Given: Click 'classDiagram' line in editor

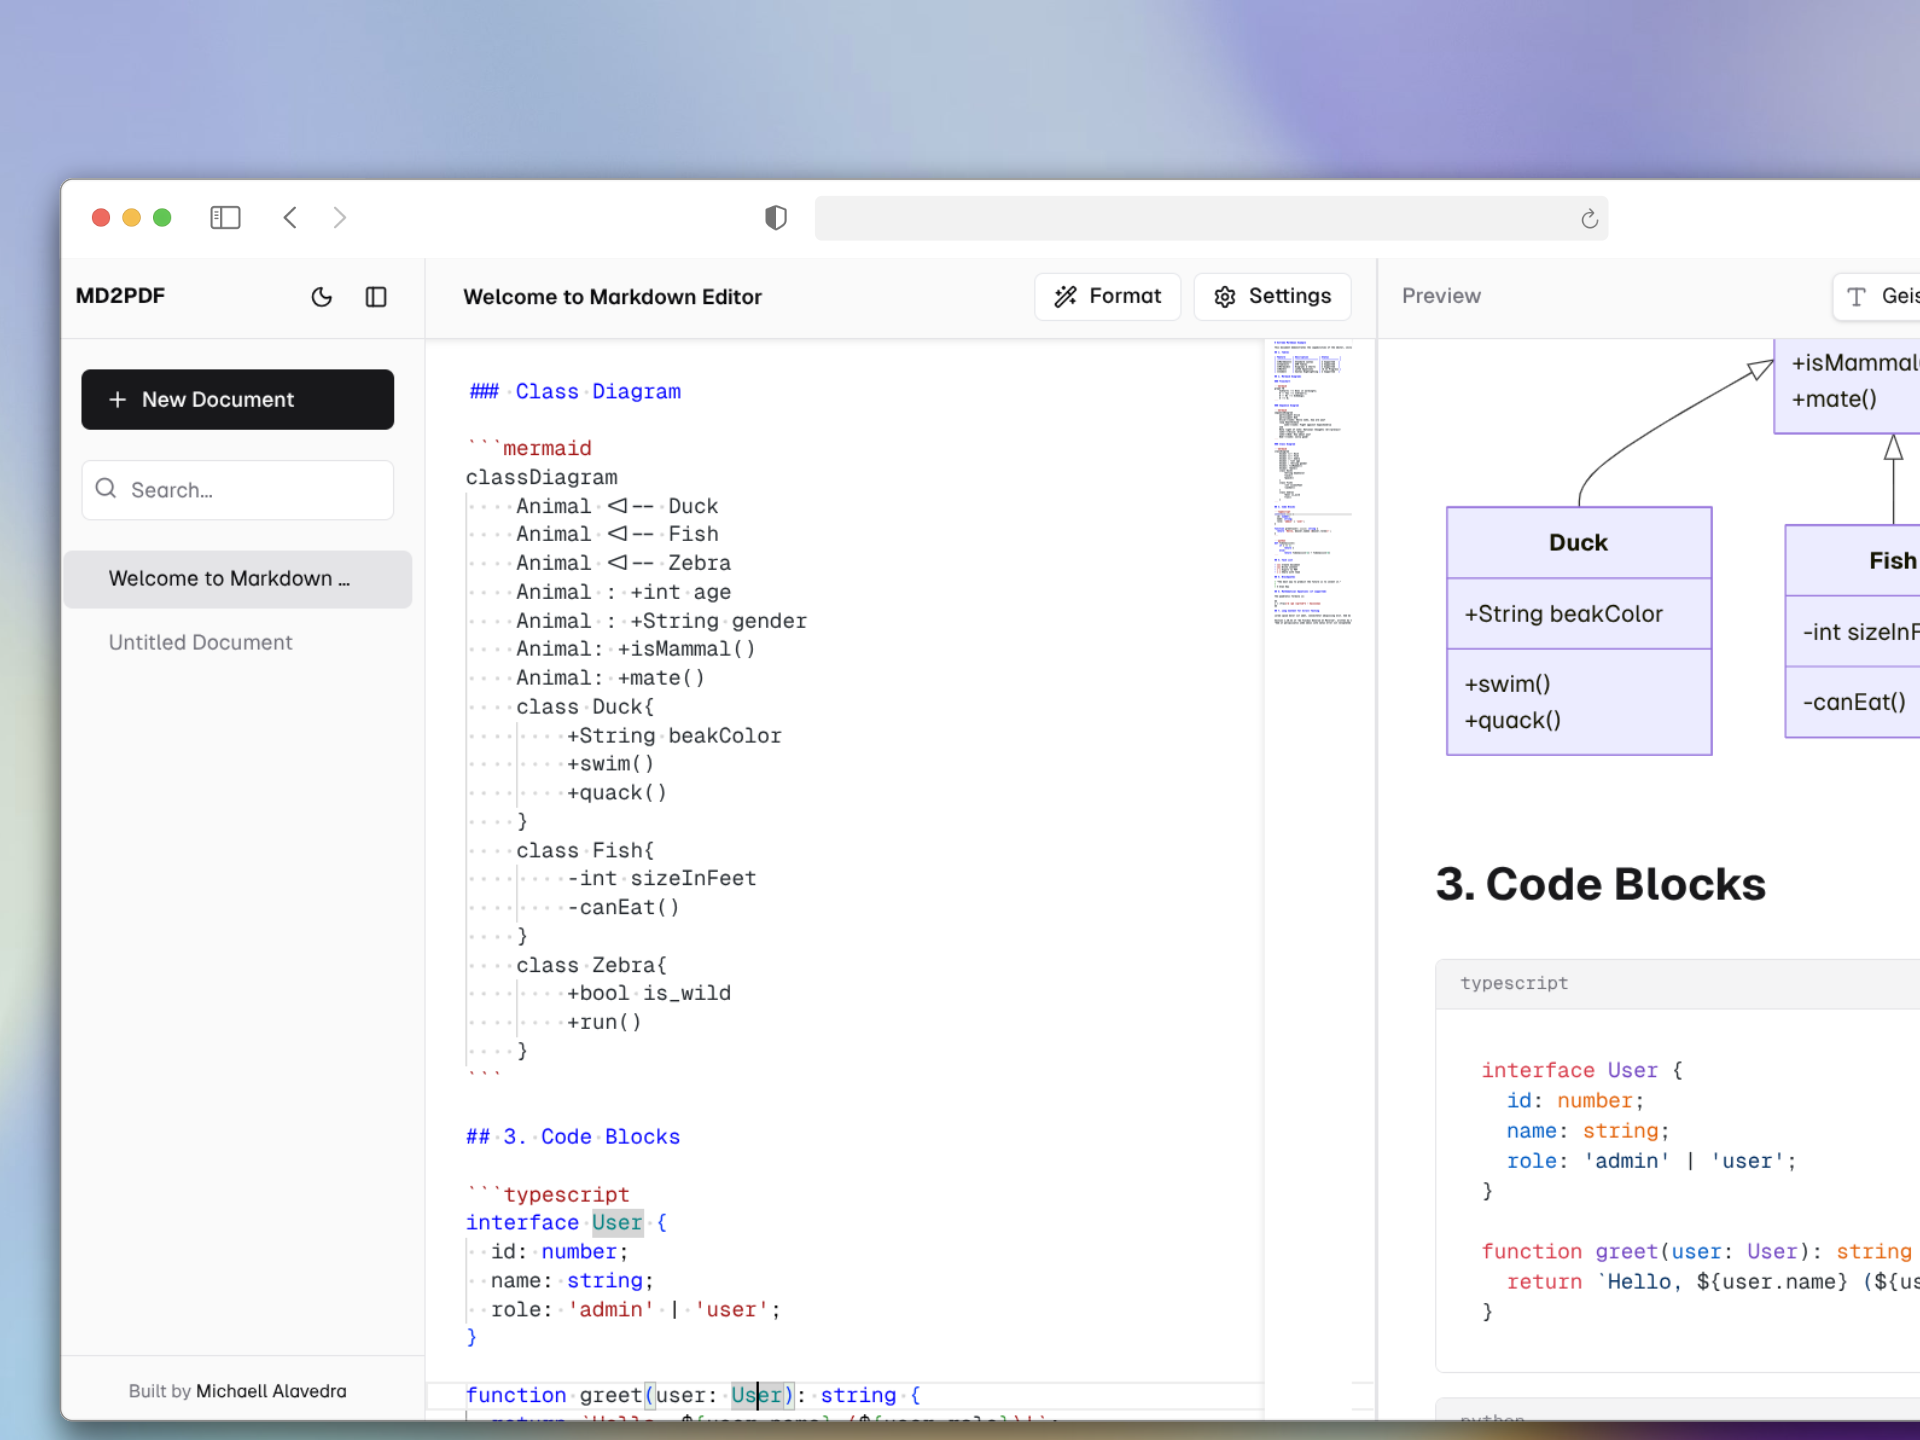Looking at the screenshot, I should coord(542,478).
